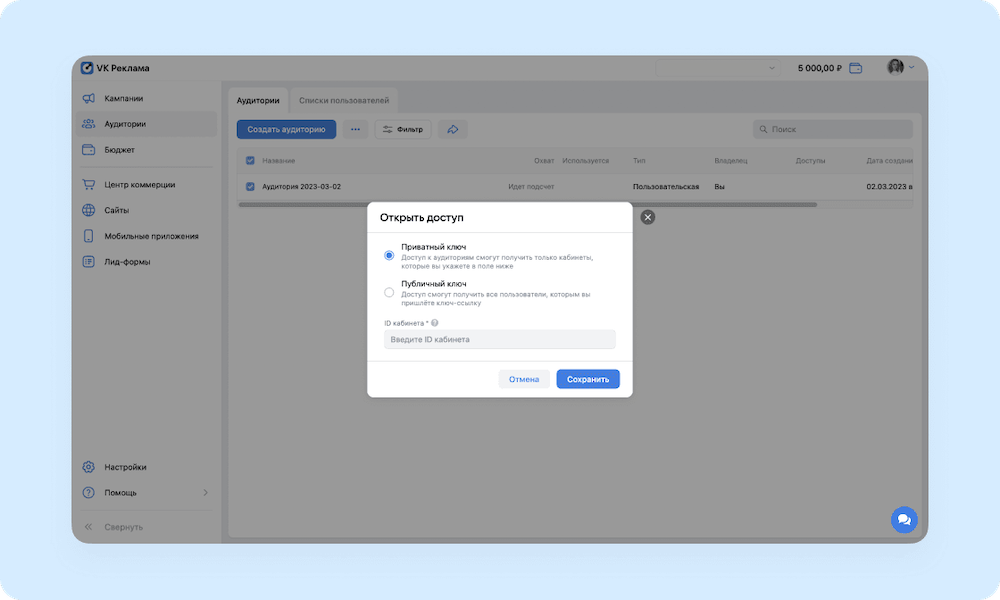The height and width of the screenshot is (600, 1000).
Task: Open the chat support bubble icon
Action: pos(904,520)
